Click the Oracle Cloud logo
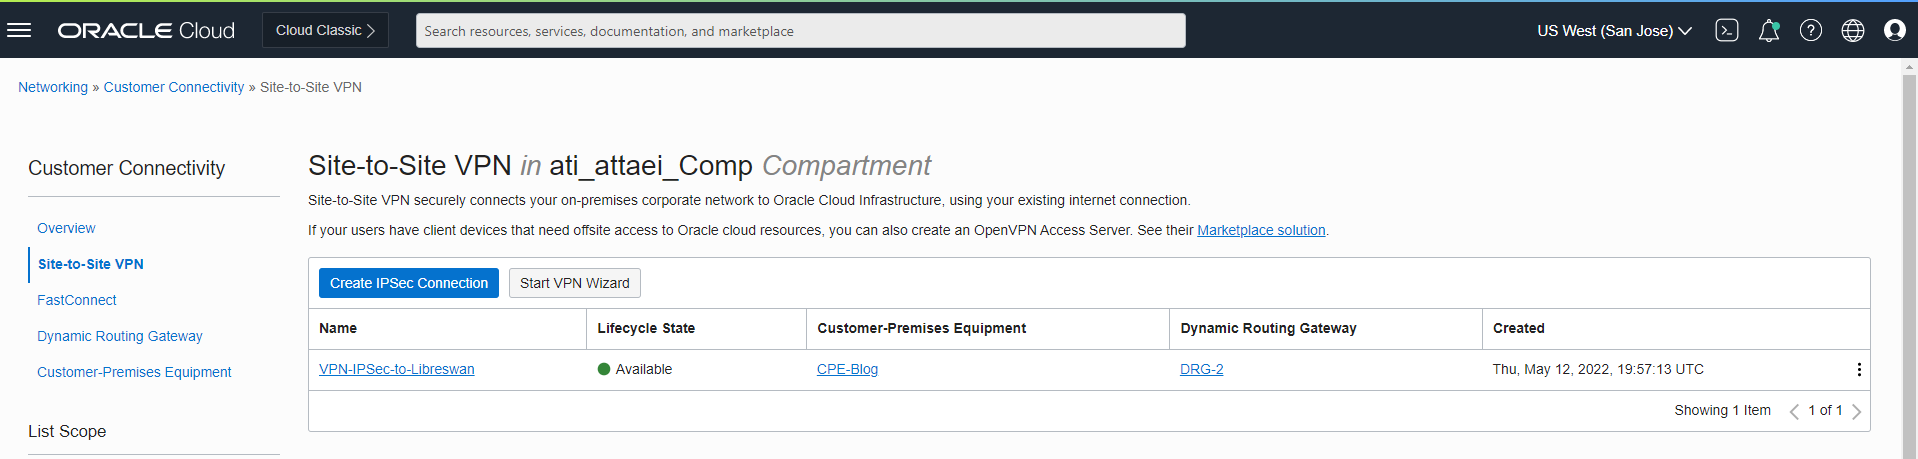This screenshot has height=459, width=1918. 146,30
